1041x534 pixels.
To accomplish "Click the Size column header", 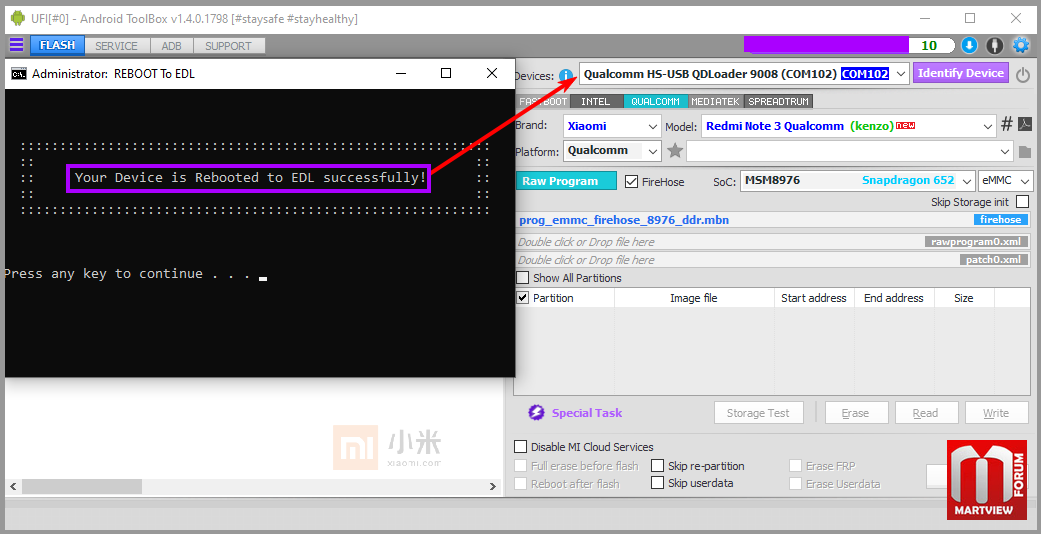I will pyautogui.click(x=964, y=298).
